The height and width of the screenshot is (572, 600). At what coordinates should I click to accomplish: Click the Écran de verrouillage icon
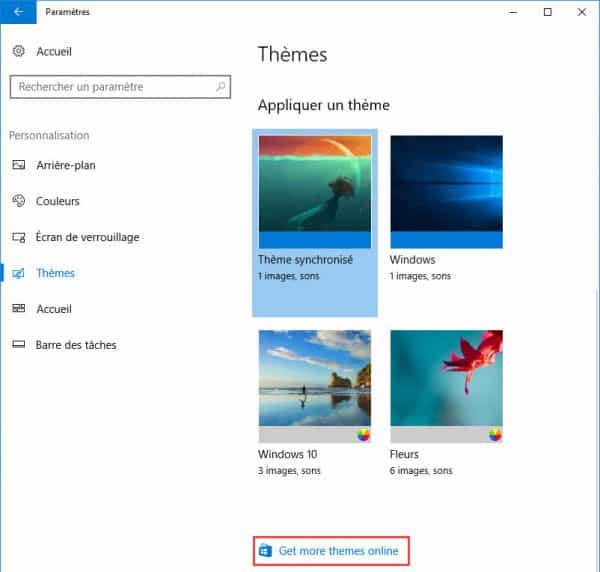18,237
